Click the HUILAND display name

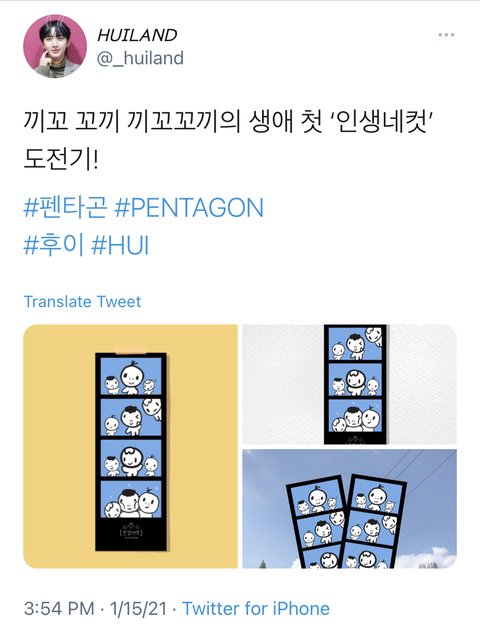pyautogui.click(x=137, y=36)
